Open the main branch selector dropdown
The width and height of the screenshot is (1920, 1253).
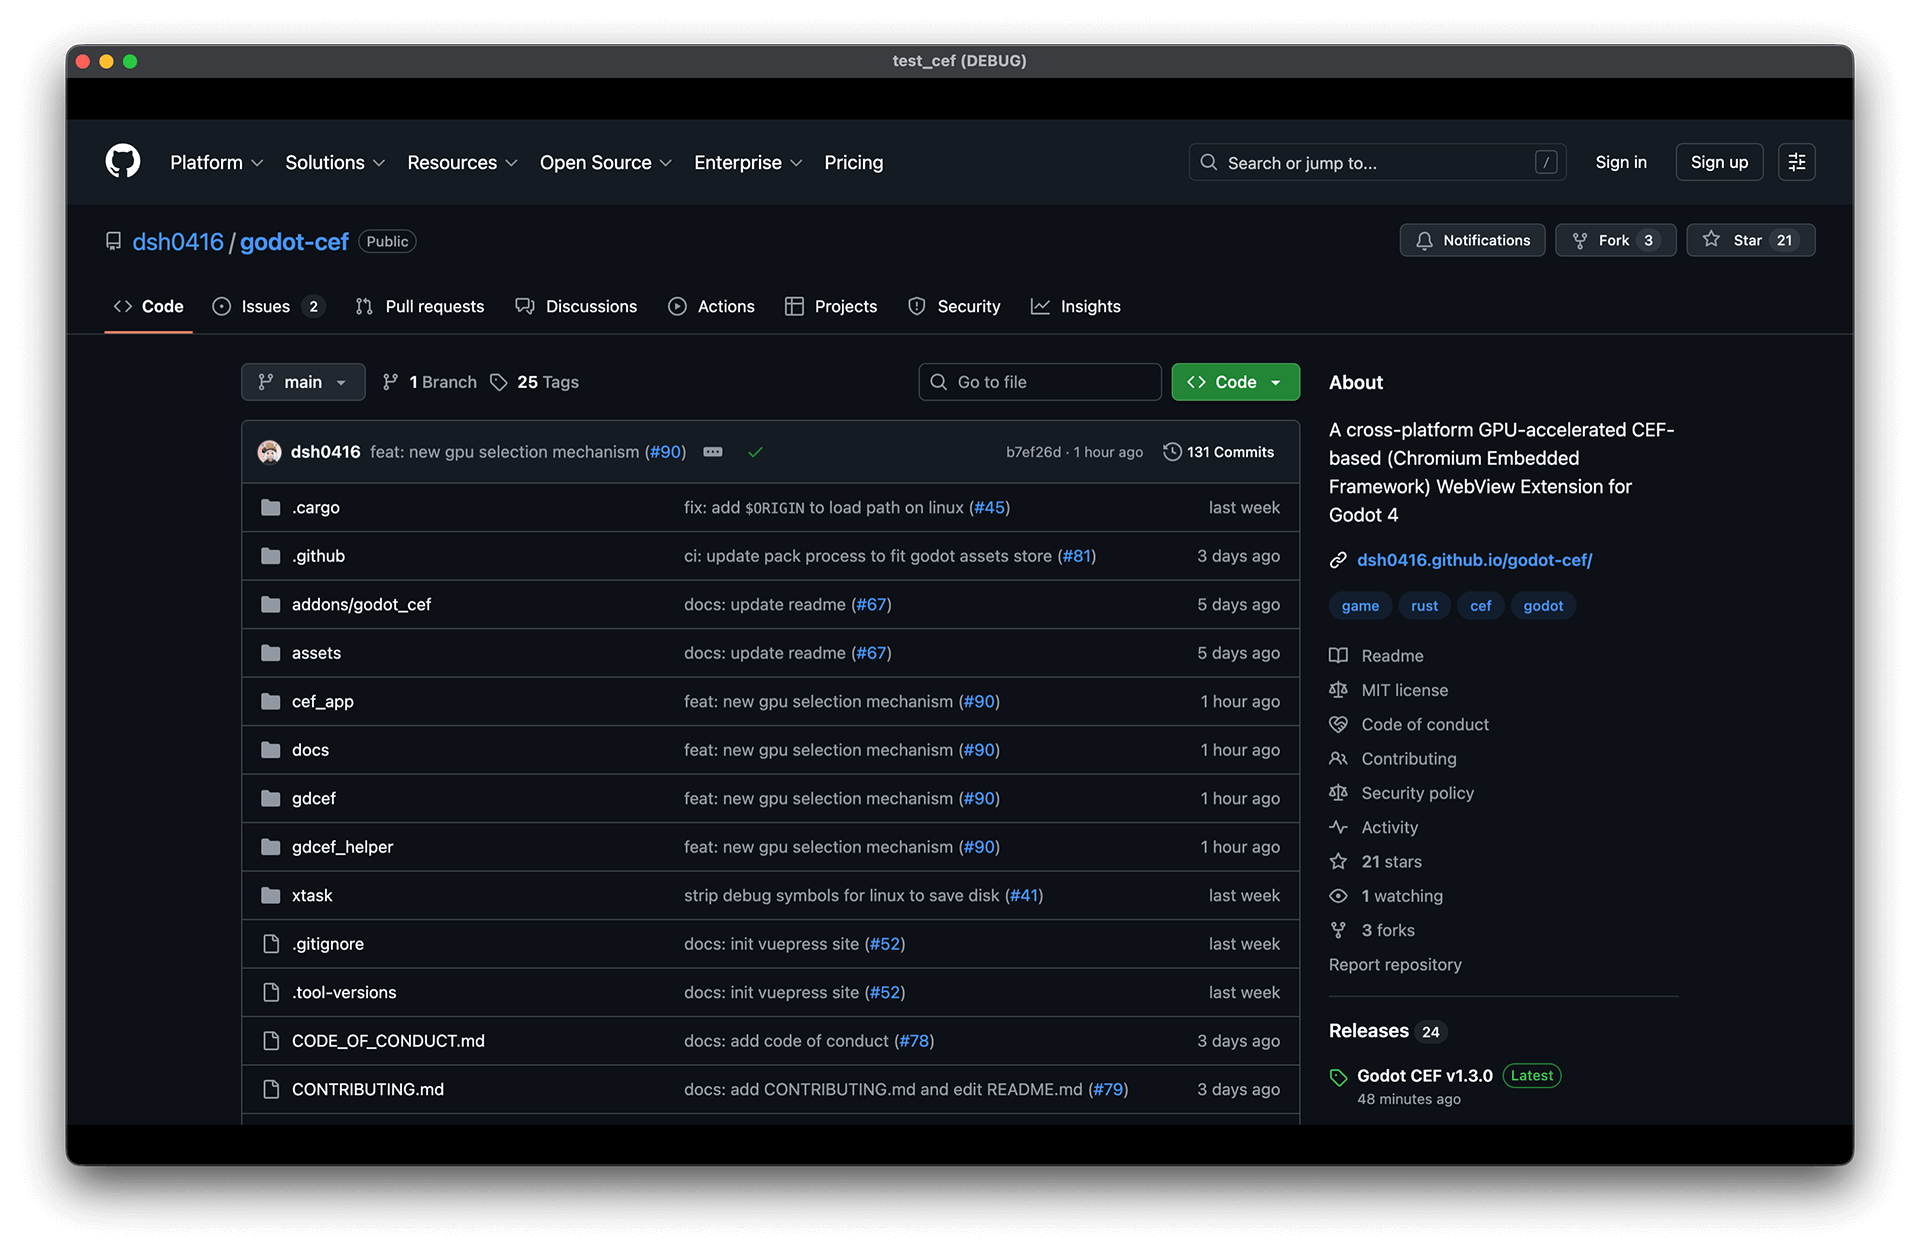[x=303, y=382]
